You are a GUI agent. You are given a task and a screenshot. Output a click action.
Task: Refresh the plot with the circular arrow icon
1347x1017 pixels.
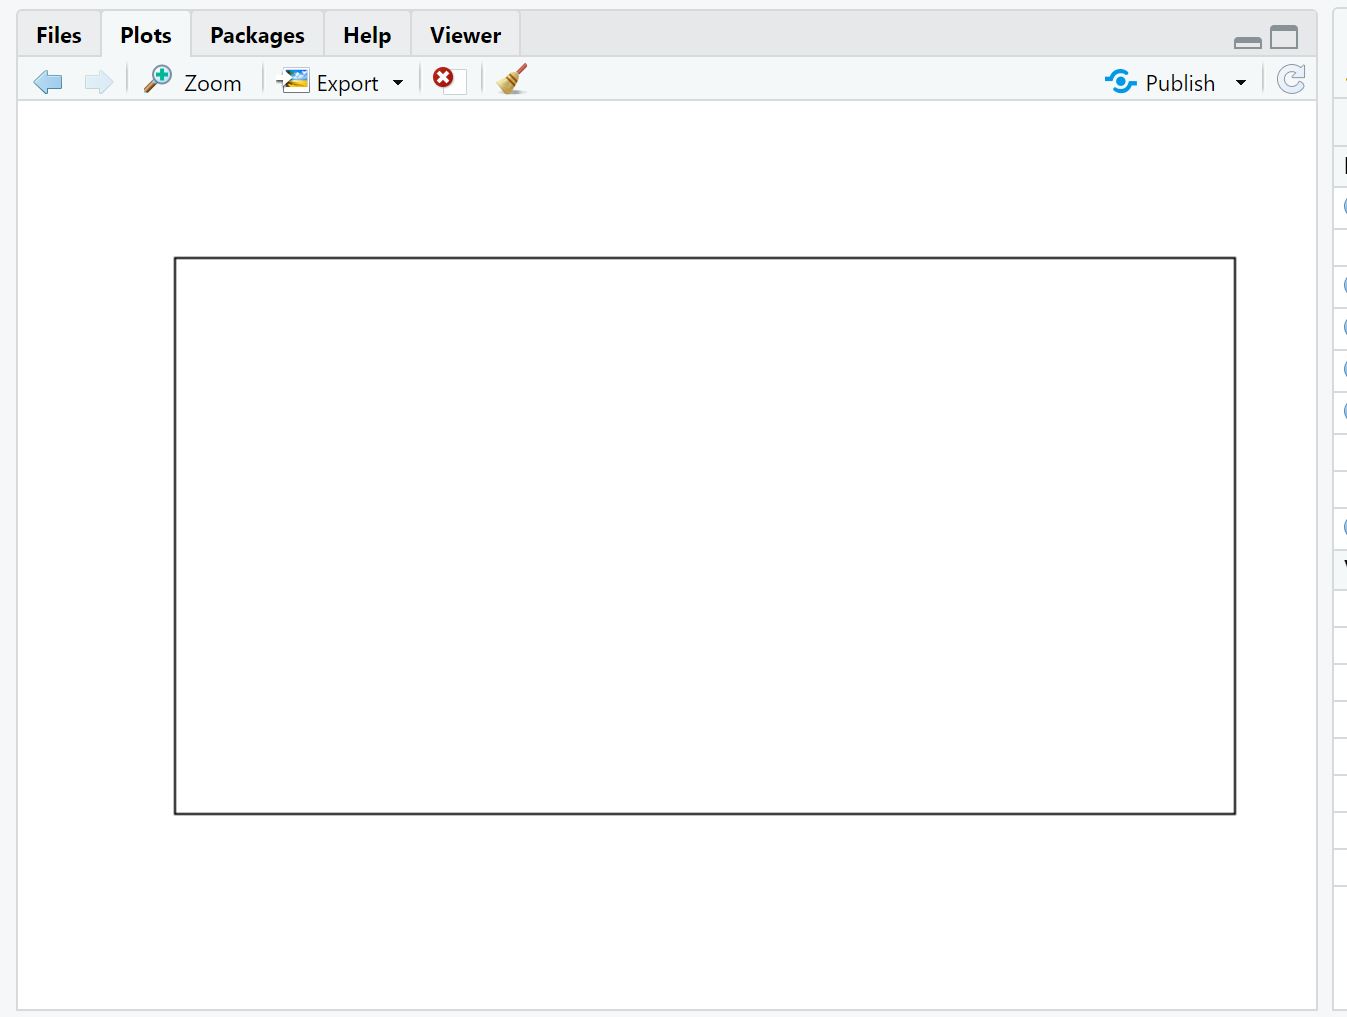(x=1291, y=79)
